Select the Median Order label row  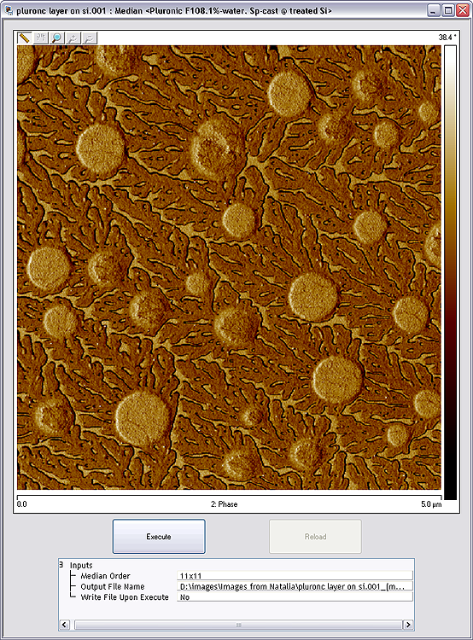(x=105, y=576)
